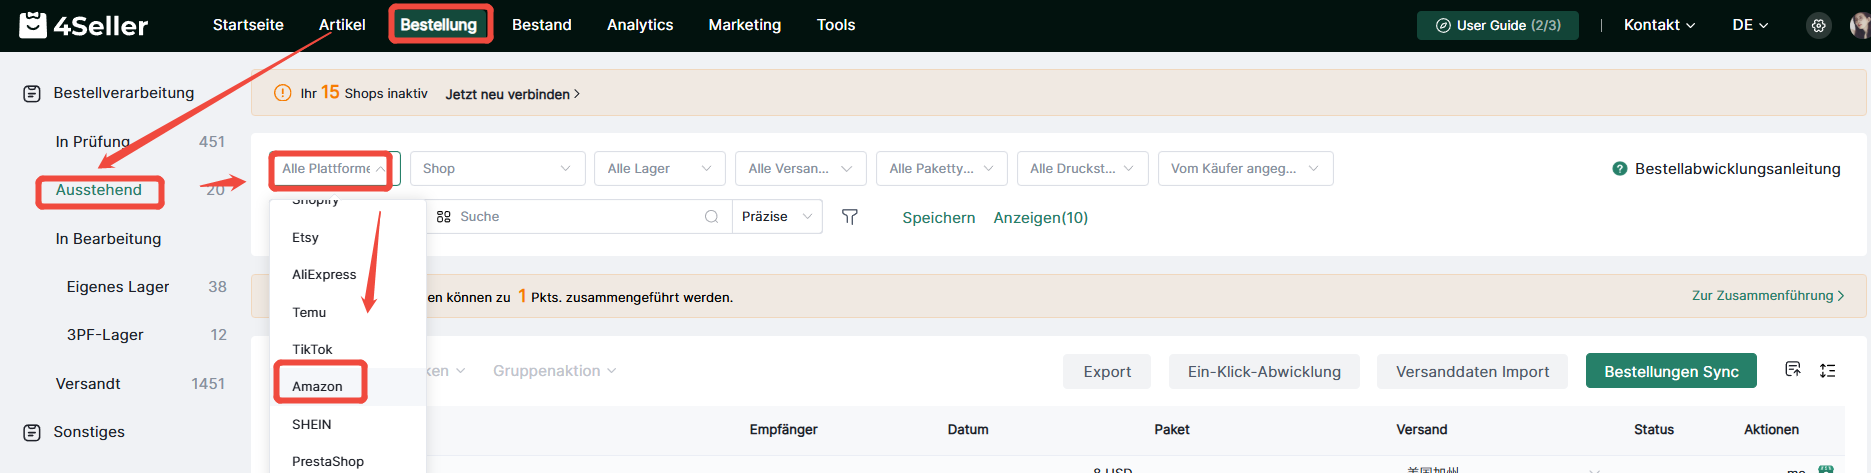Choose Temu in platform list
The height and width of the screenshot is (473, 1871).
click(x=348, y=313)
